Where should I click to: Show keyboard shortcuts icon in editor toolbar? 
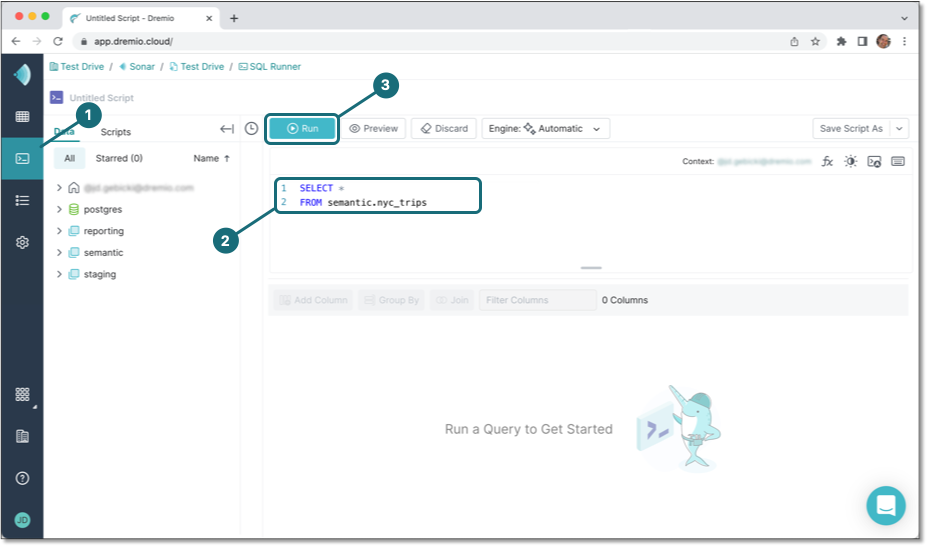[897, 161]
